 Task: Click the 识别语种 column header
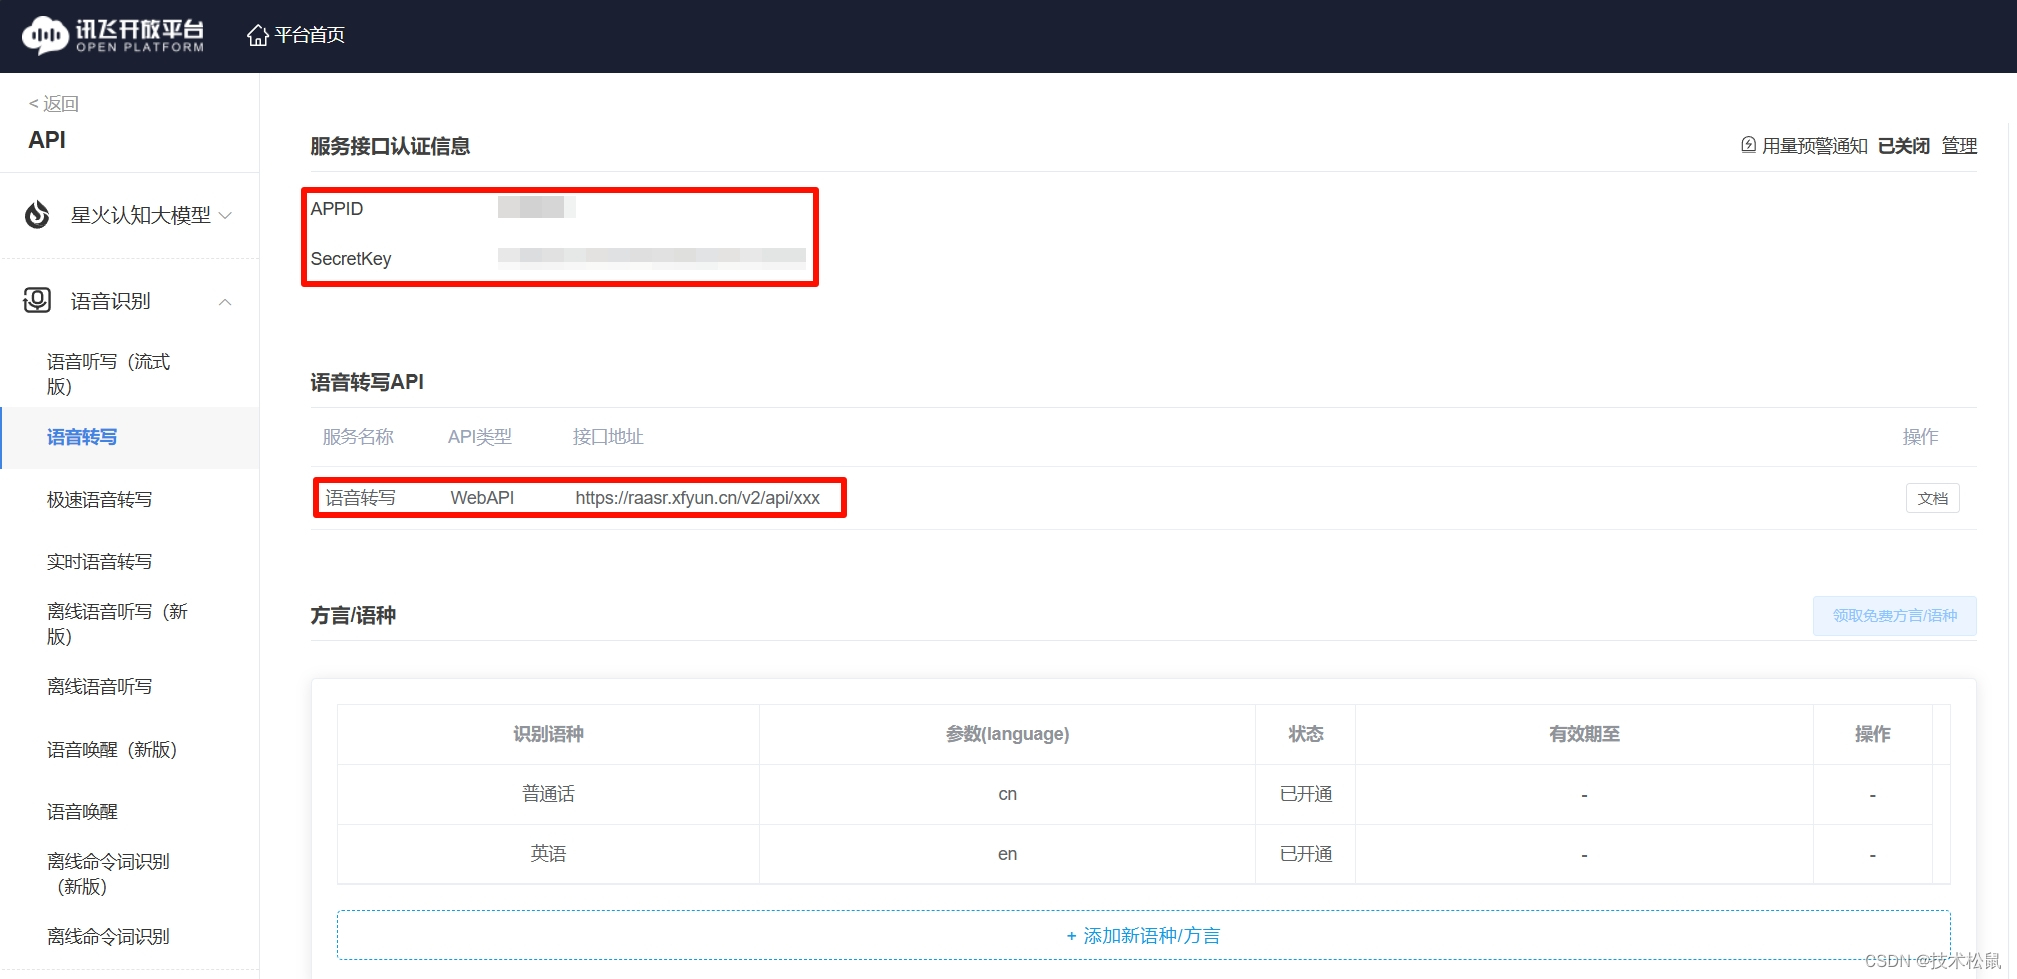tap(548, 734)
